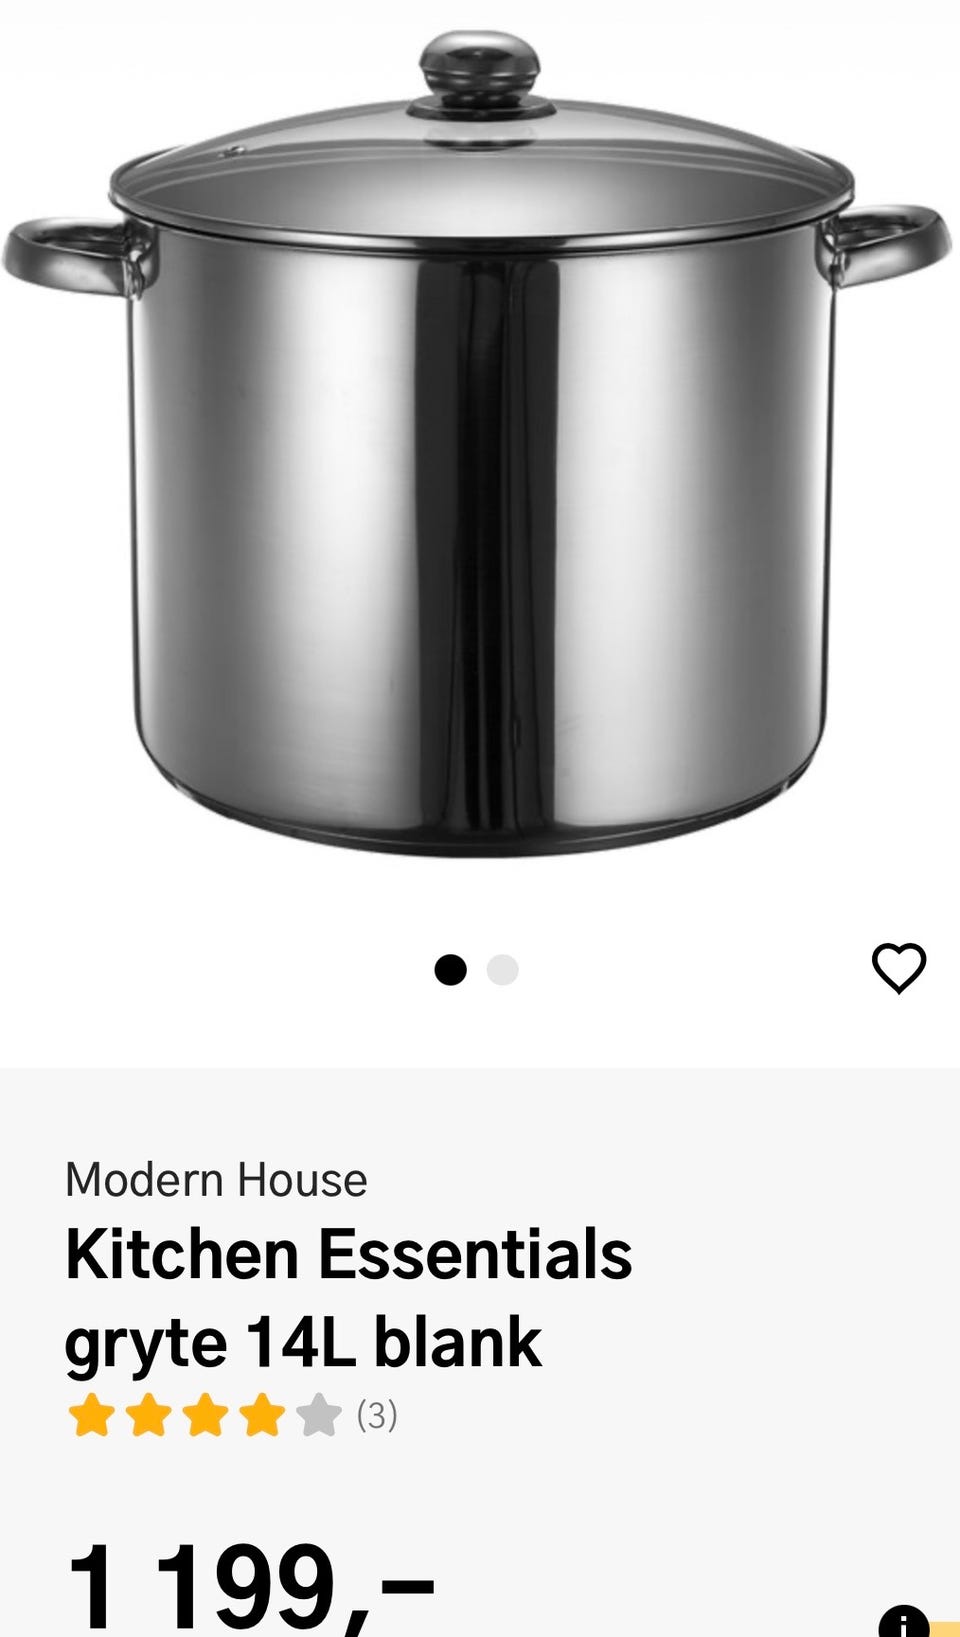Image resolution: width=960 pixels, height=1637 pixels.
Task: Tap the 1 199,– price text
Action: [250, 1587]
